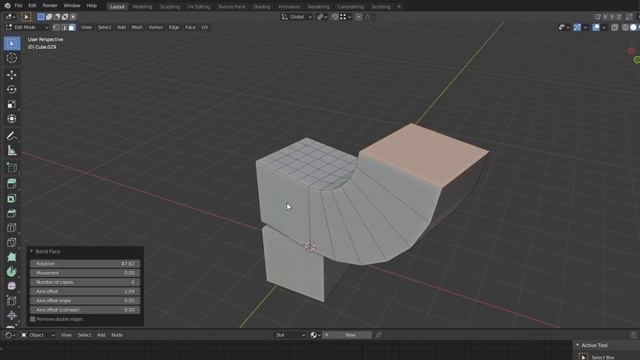The height and width of the screenshot is (360, 640).
Task: Select the Poly Build tool
Action: pos(12,257)
